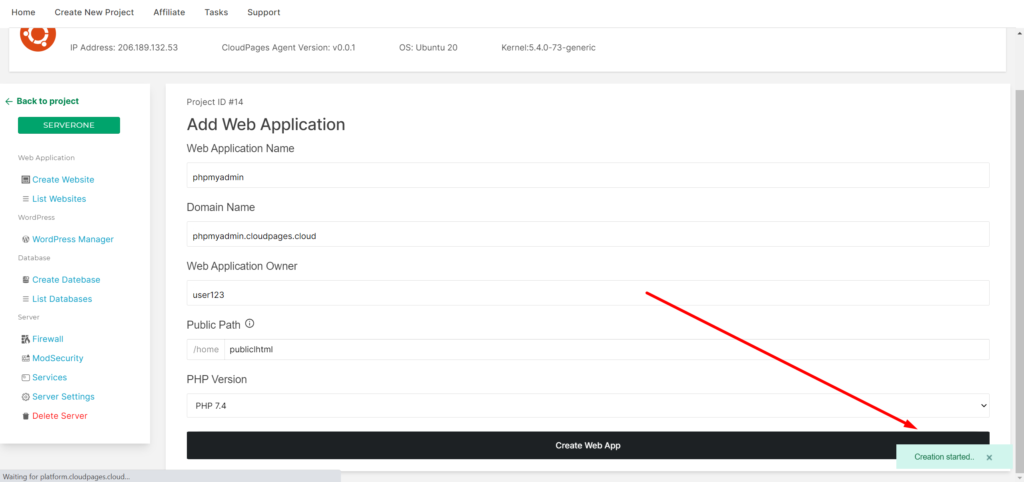The width and height of the screenshot is (1024, 482).
Task: Go Back to project link
Action: [48, 101]
